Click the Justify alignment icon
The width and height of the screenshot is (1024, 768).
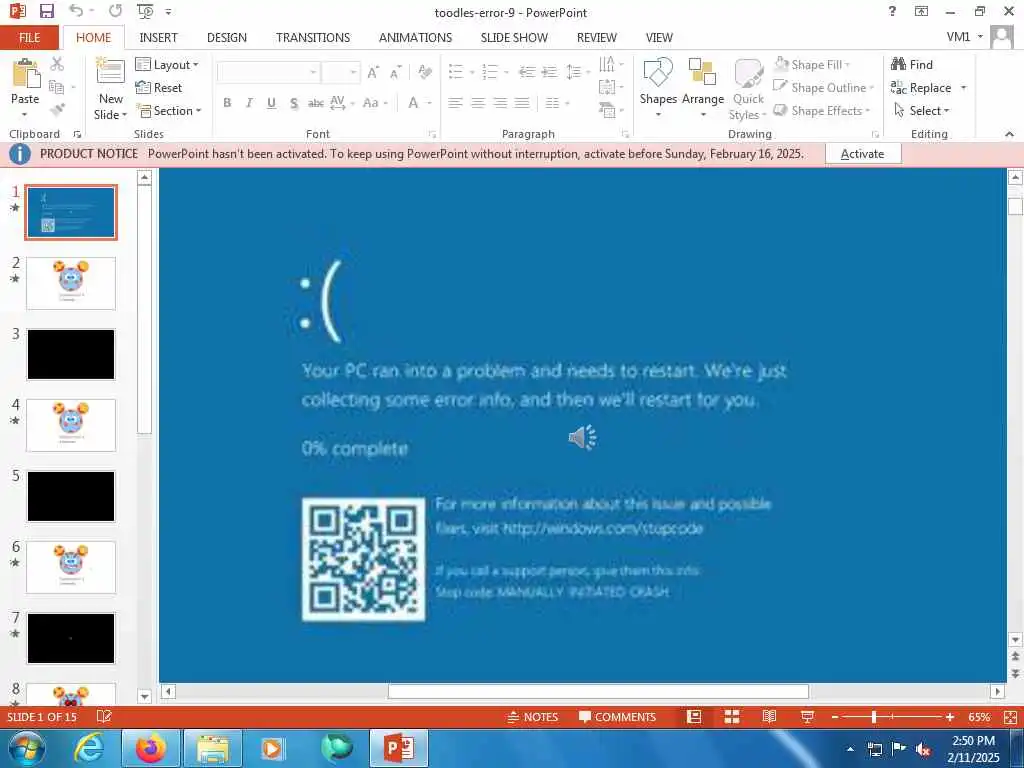pyautogui.click(x=522, y=103)
